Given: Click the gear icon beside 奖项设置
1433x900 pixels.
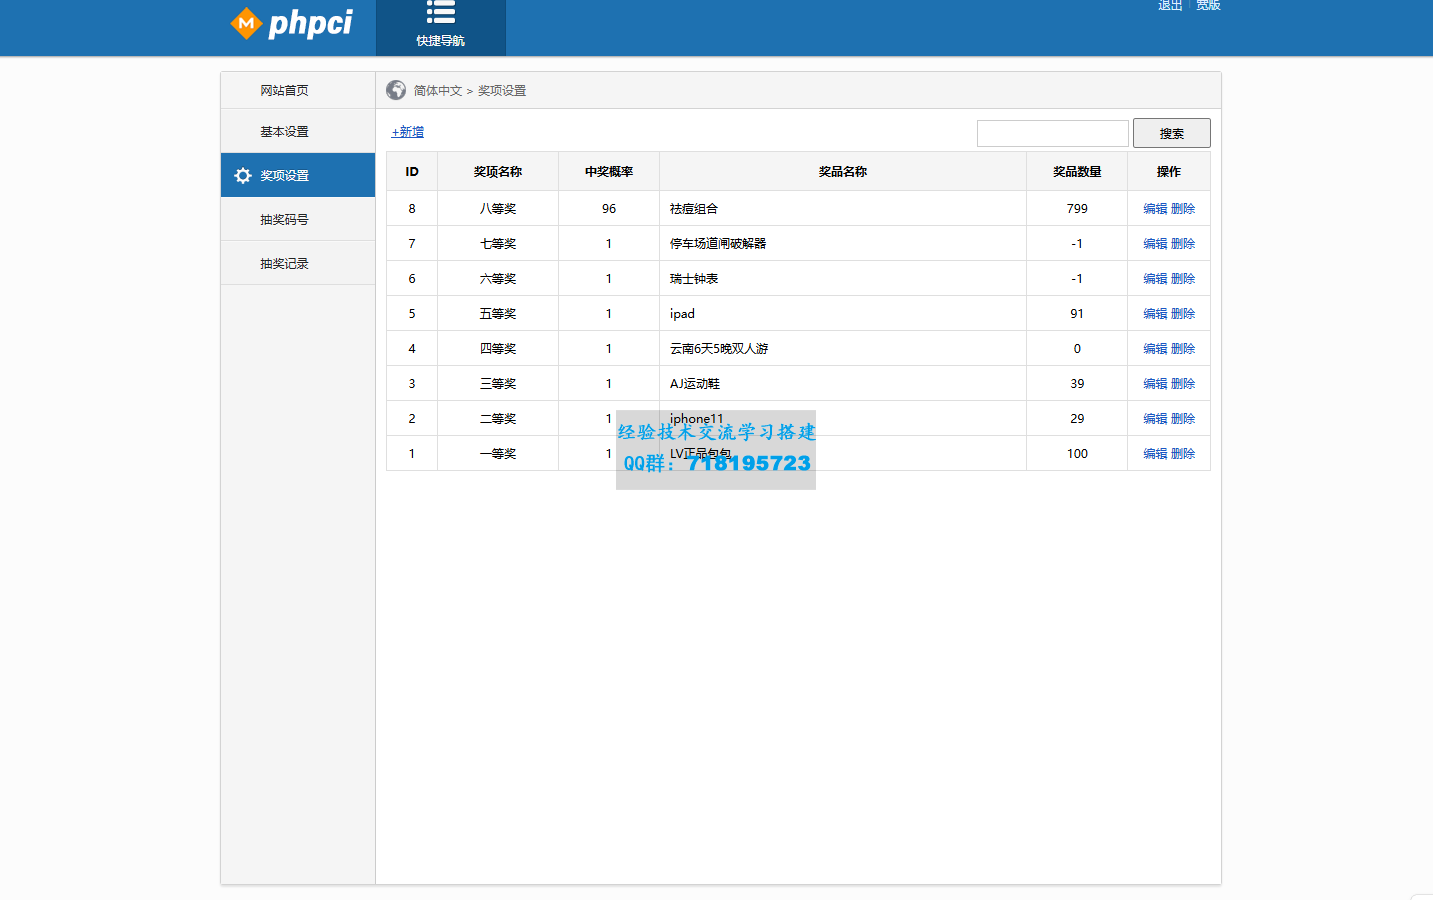Looking at the screenshot, I should click(241, 175).
